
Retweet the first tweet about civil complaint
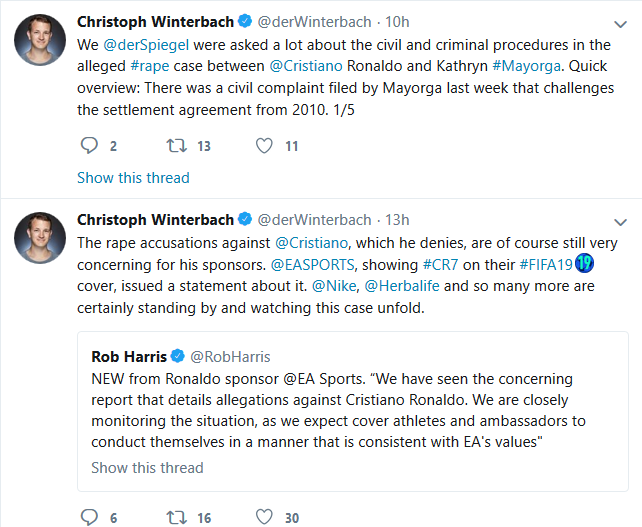click(x=175, y=146)
